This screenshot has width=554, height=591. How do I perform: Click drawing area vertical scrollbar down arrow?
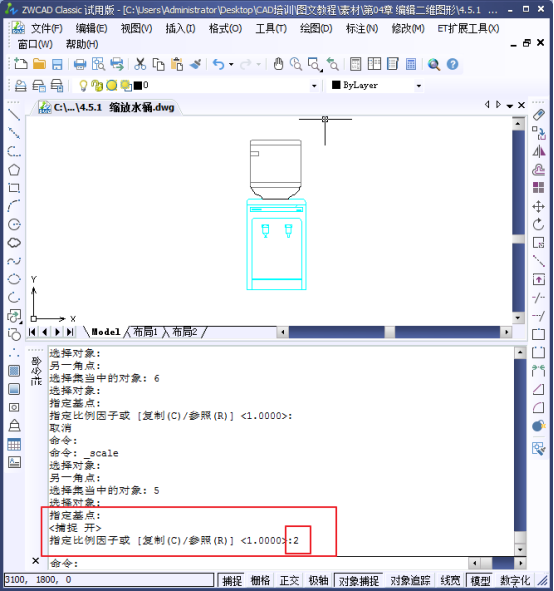coord(518,318)
